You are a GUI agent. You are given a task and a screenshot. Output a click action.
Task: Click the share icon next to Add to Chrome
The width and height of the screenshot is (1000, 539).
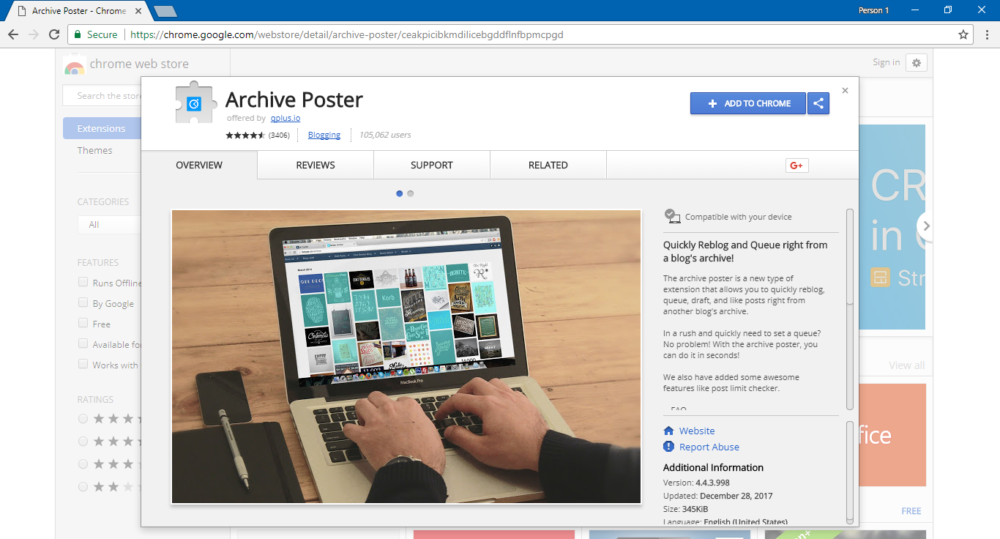[818, 103]
